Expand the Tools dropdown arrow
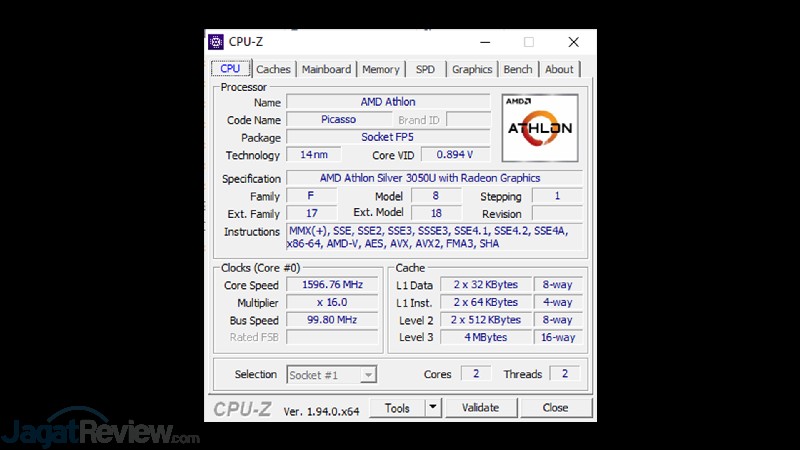The image size is (800, 450). 432,408
